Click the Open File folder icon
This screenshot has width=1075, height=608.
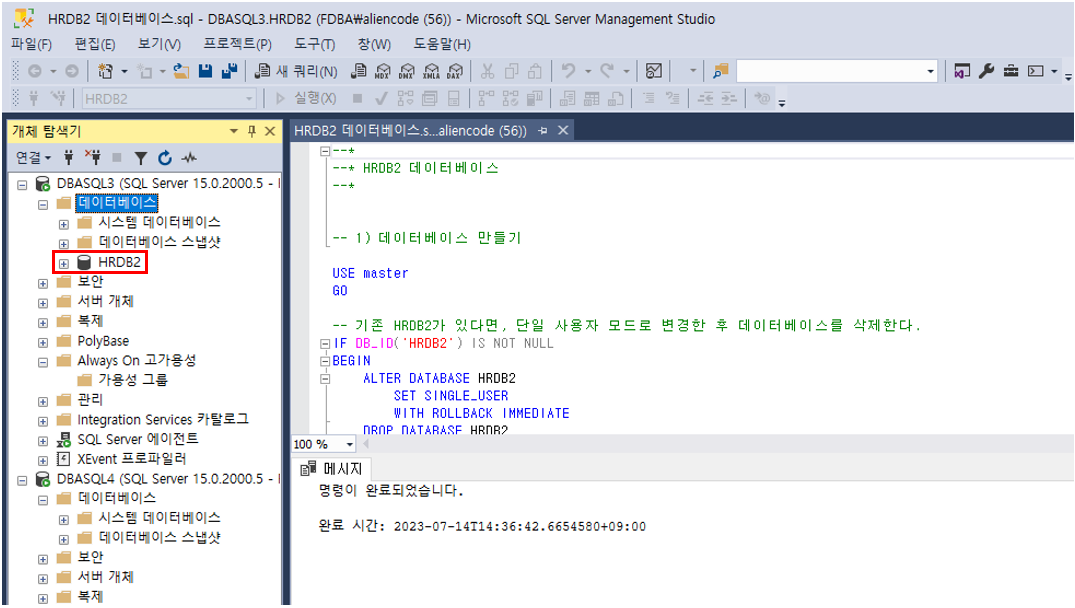(181, 71)
